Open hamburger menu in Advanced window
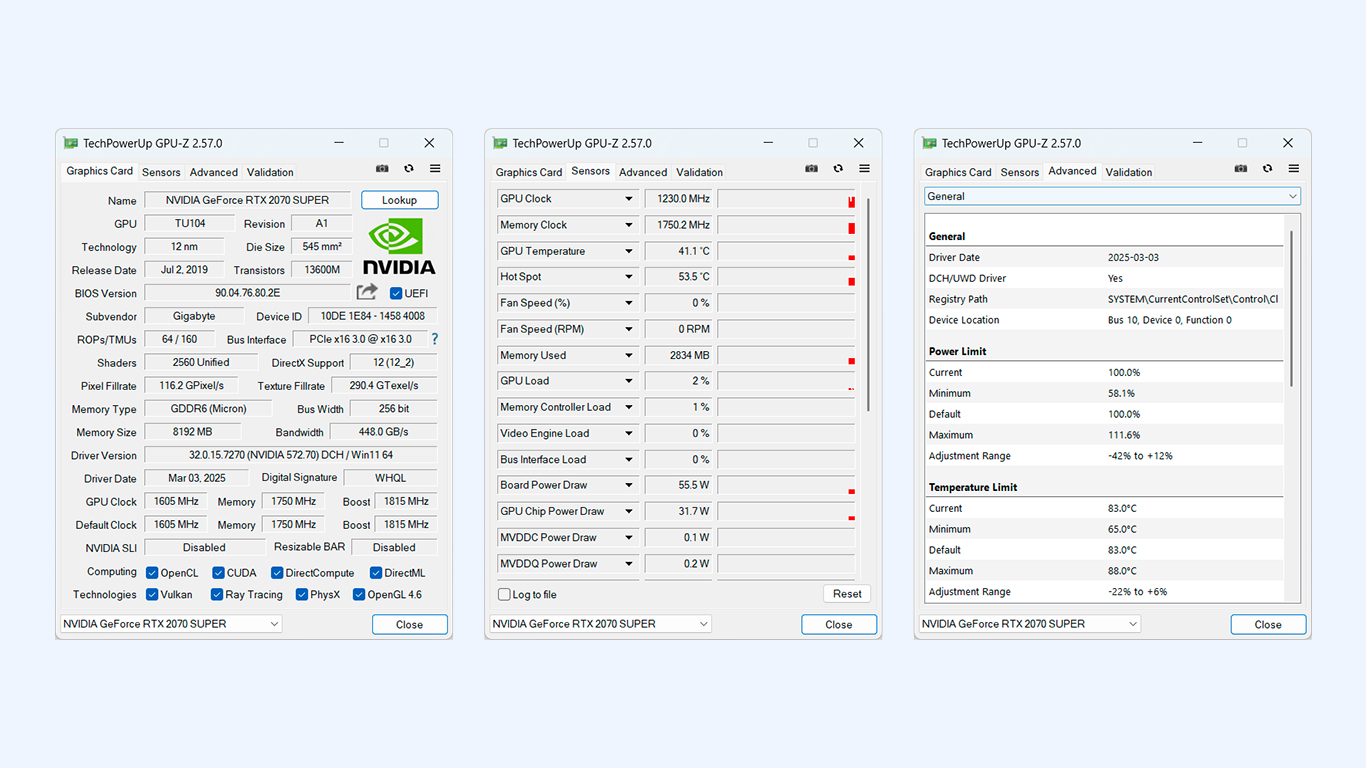Image resolution: width=1366 pixels, height=768 pixels. [x=1294, y=169]
